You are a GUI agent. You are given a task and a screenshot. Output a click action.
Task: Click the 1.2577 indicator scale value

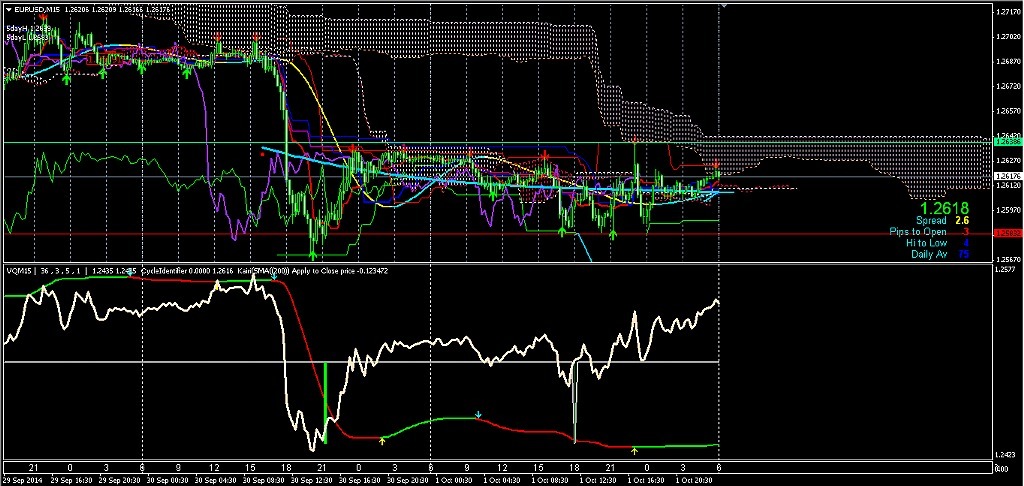pos(1006,269)
